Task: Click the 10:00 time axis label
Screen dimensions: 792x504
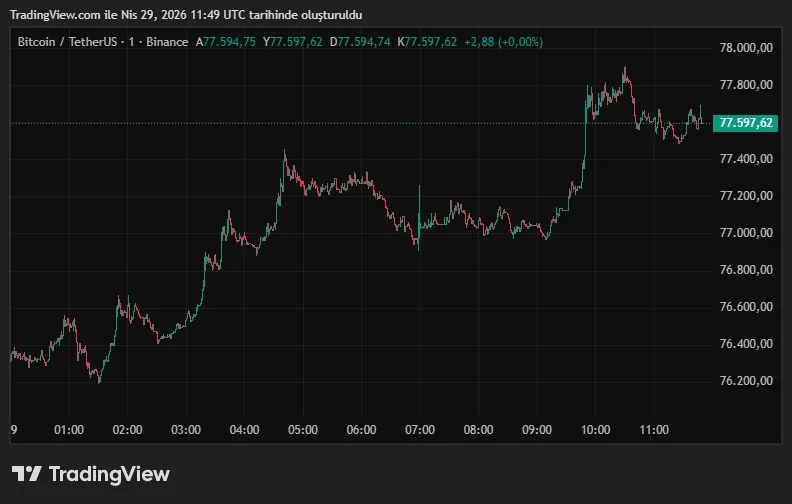Action: (596, 430)
